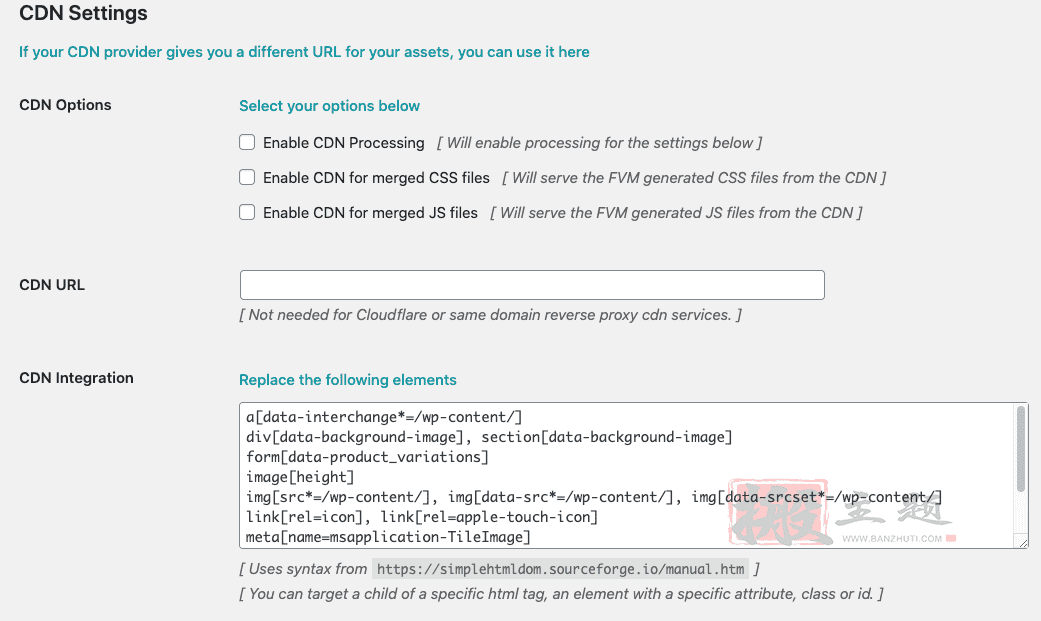This screenshot has height=621, width=1041.
Task: Tick Enable CDN for merged CSS files
Action: (x=247, y=177)
